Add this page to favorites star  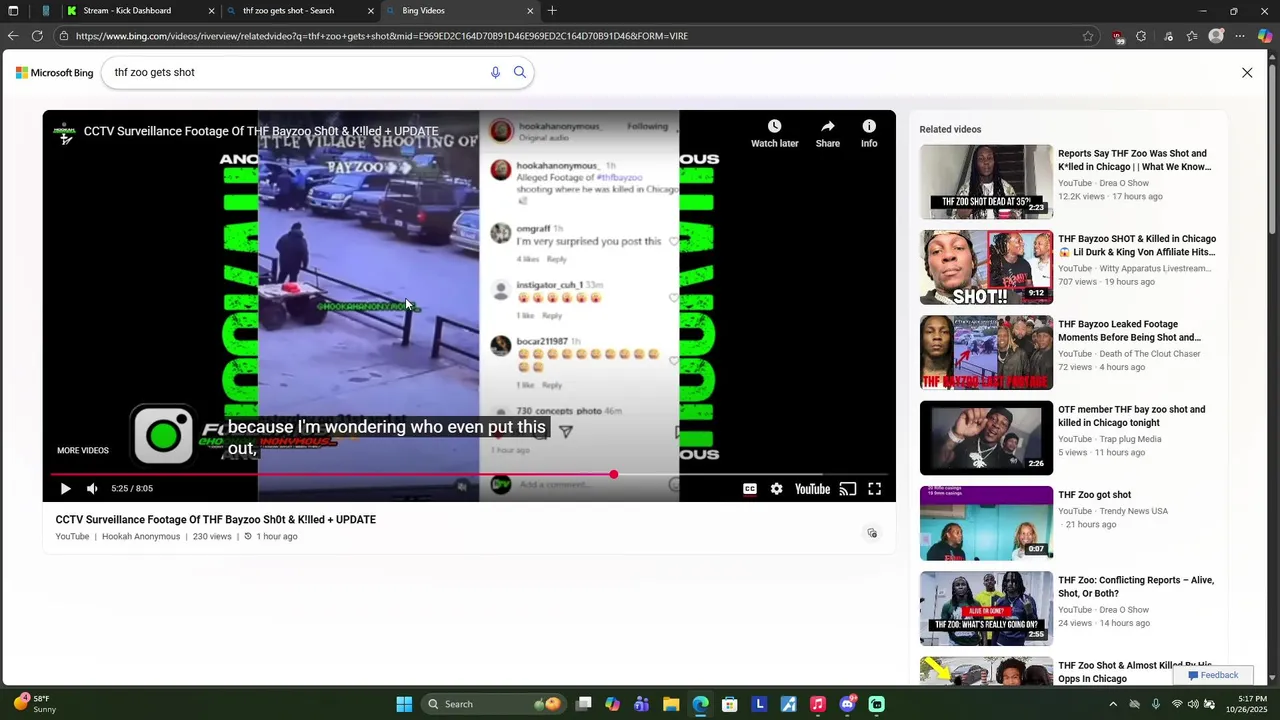tap(1088, 36)
